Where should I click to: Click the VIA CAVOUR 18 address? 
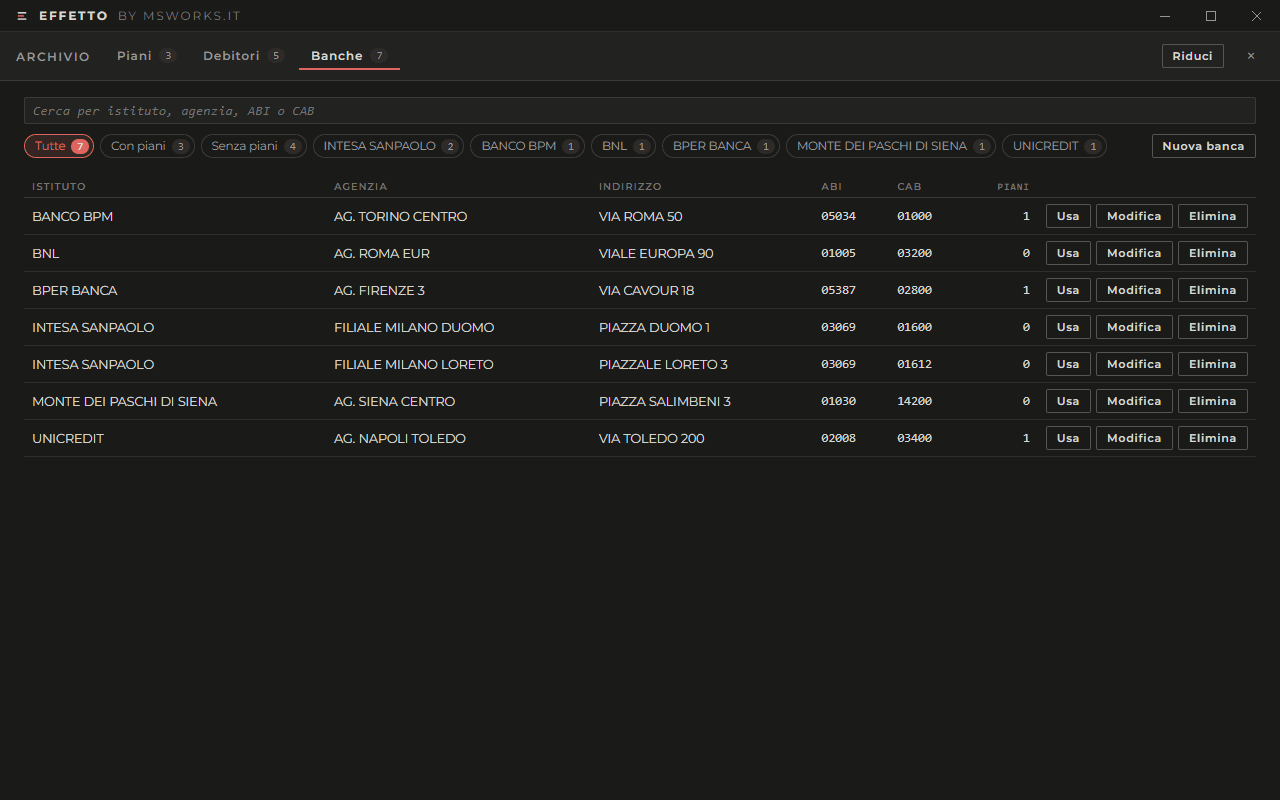pos(647,290)
